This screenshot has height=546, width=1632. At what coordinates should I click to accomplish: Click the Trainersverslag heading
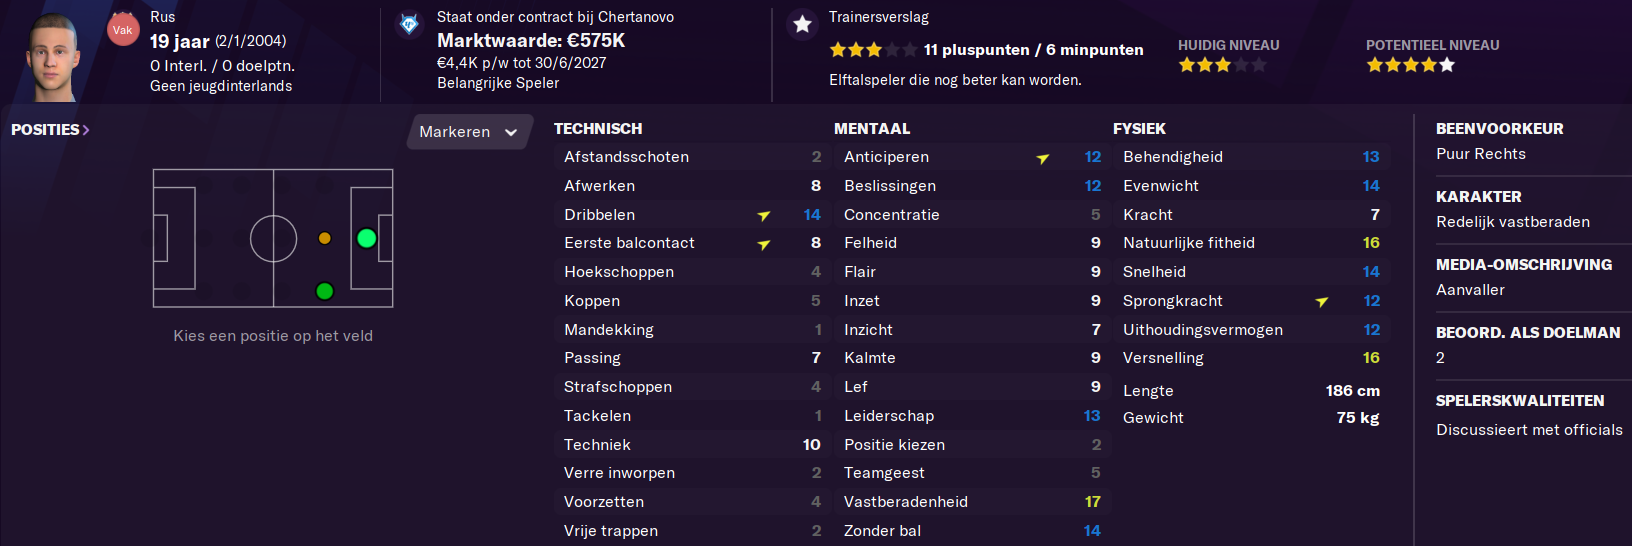point(879,17)
